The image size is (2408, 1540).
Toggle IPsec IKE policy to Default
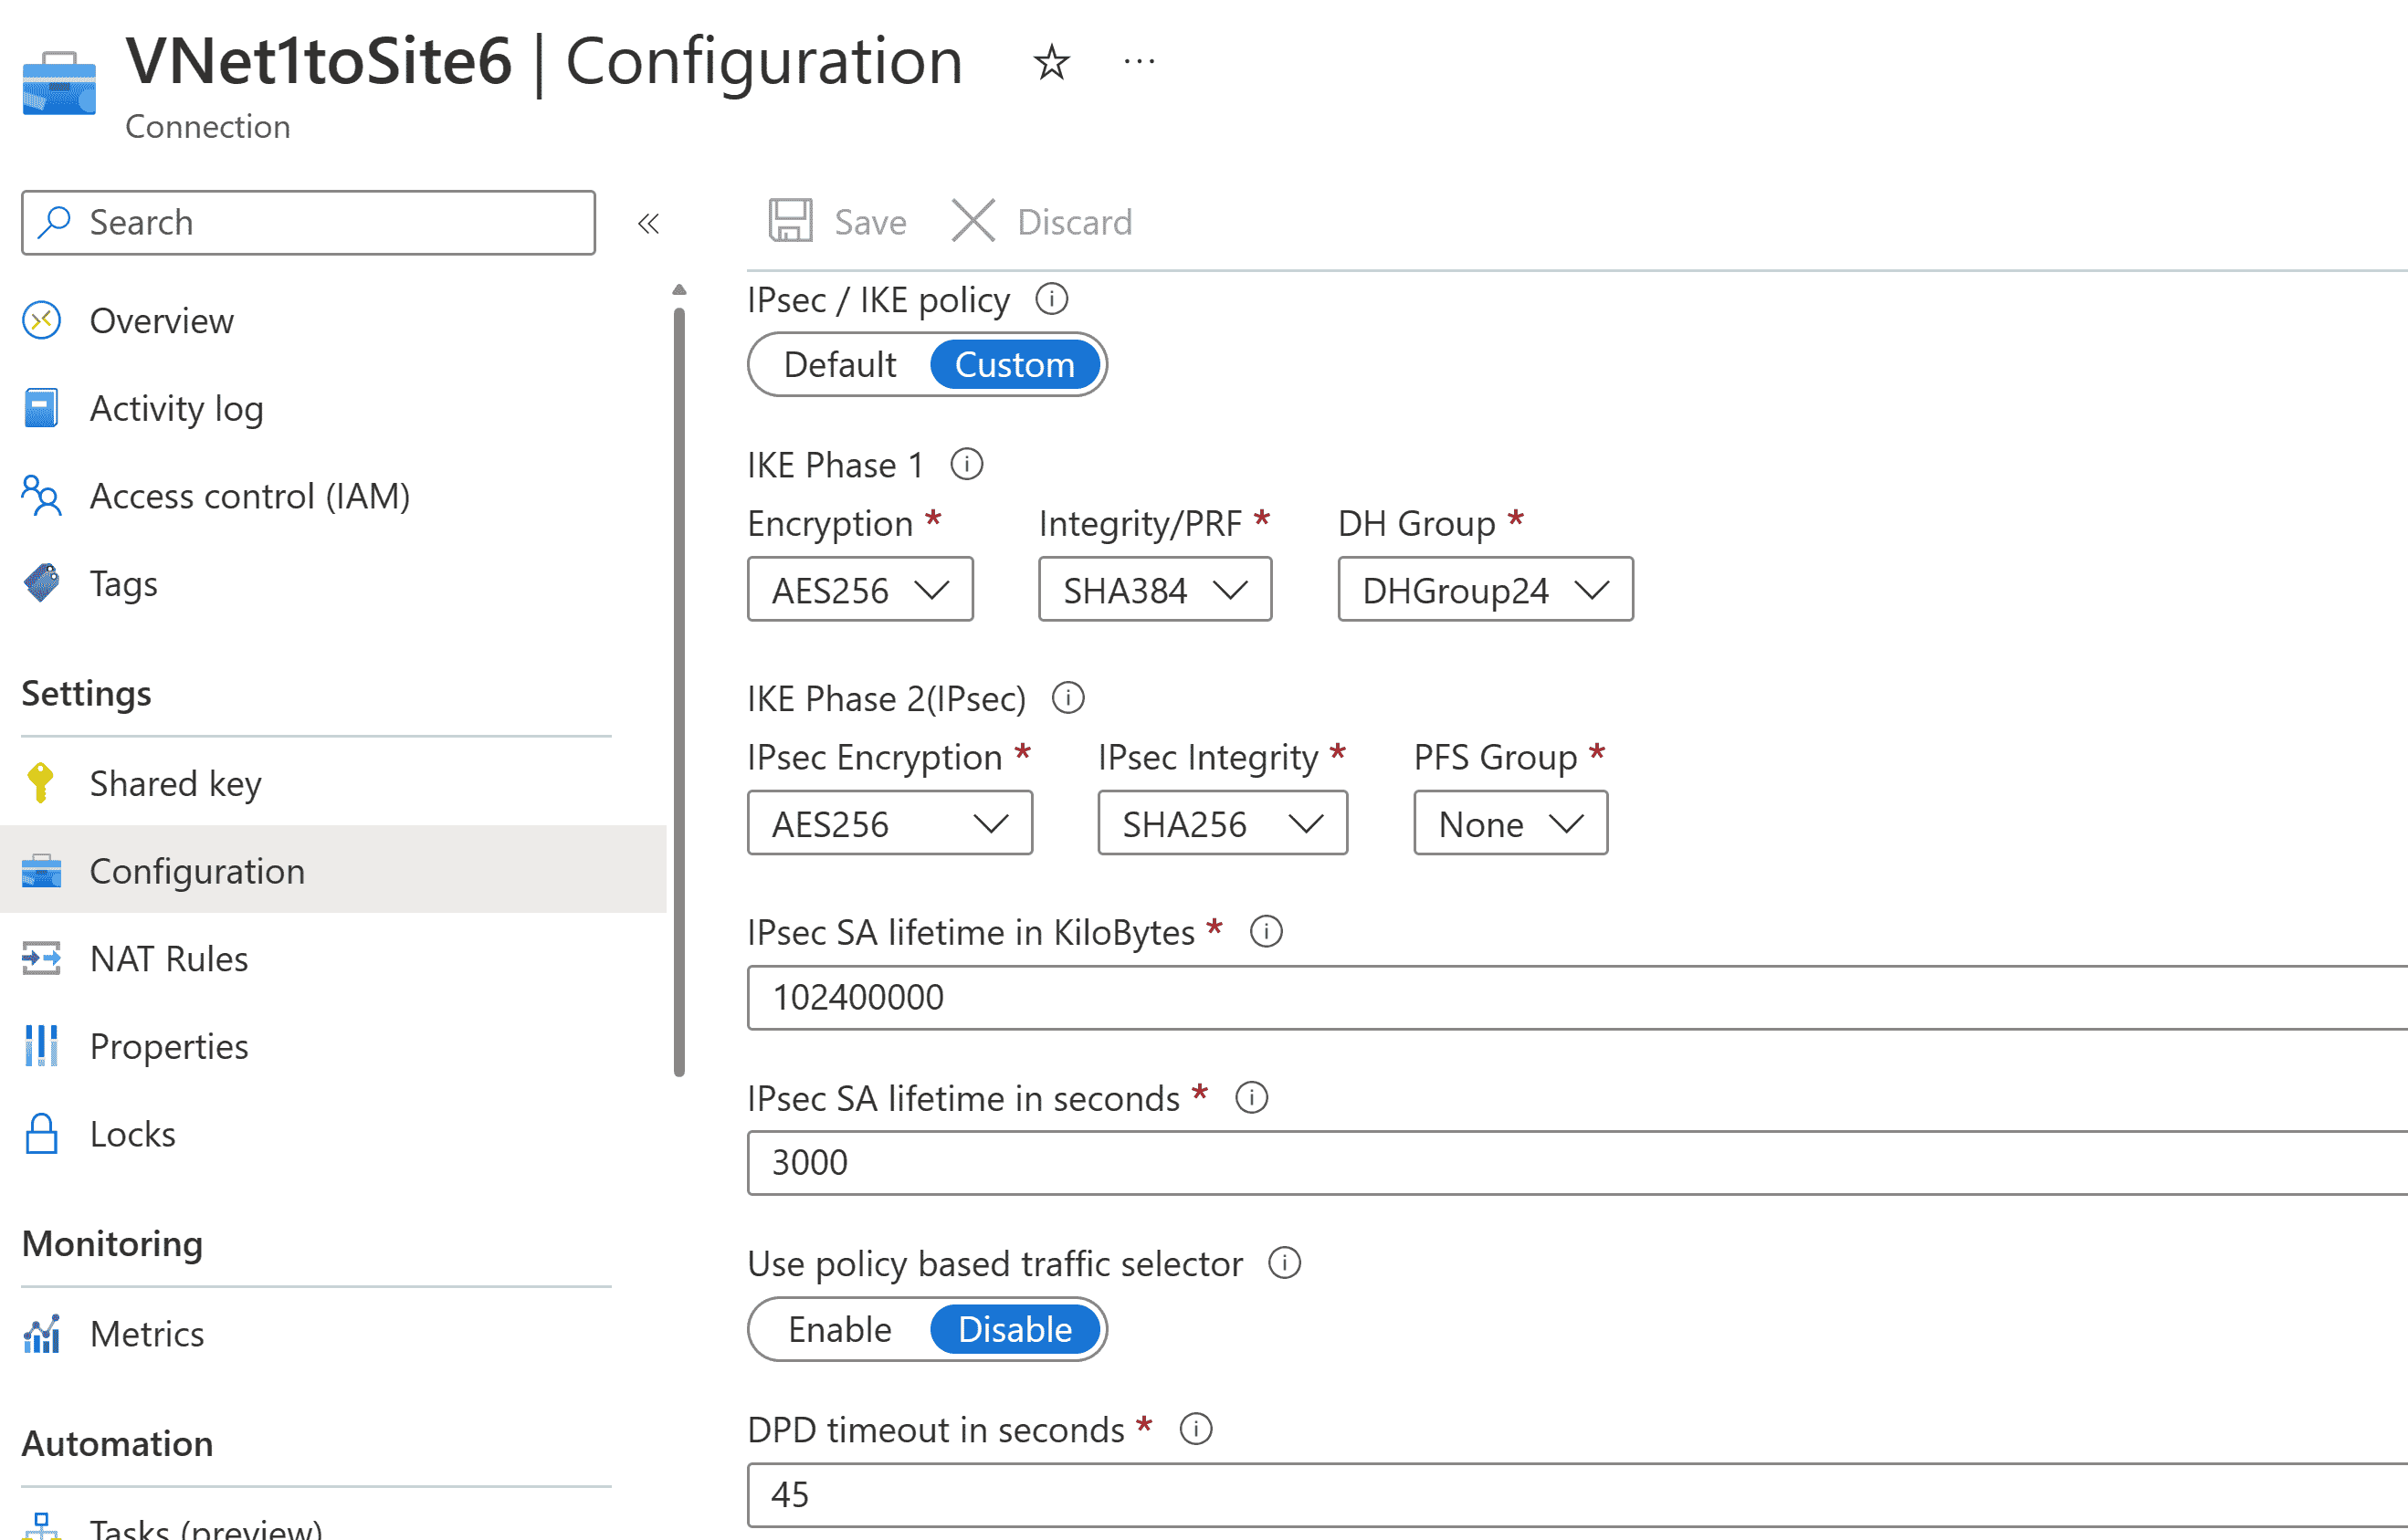(x=820, y=363)
